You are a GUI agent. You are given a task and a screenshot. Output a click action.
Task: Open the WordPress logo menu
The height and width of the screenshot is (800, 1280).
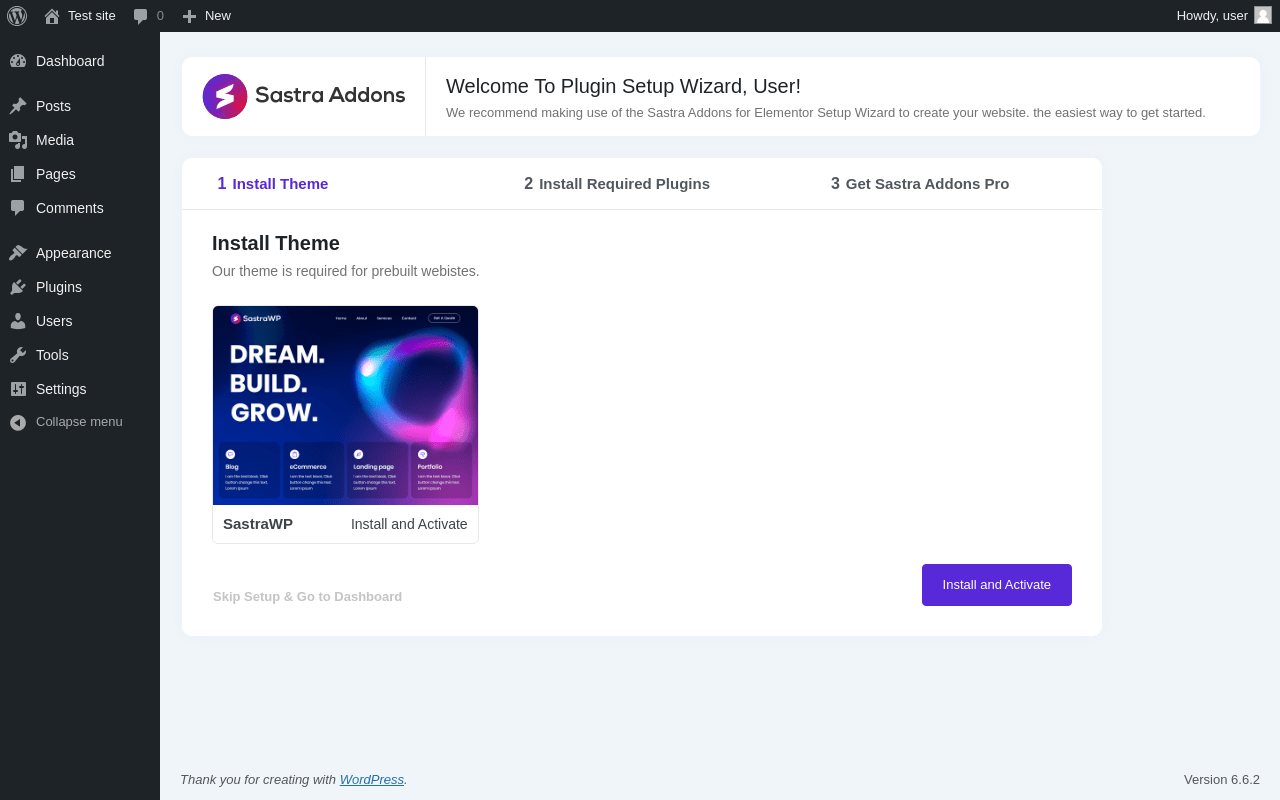[17, 16]
